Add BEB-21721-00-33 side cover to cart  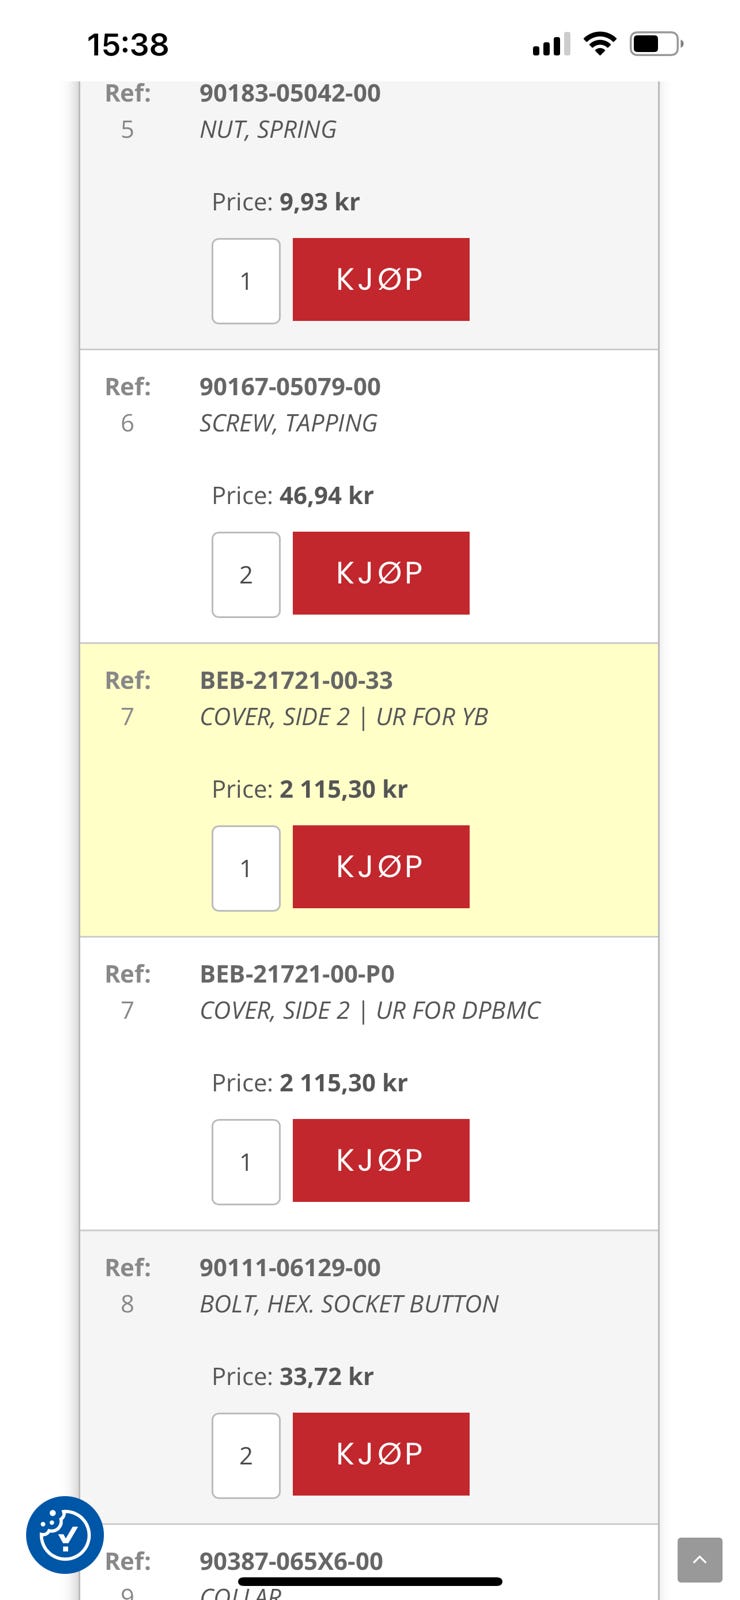pos(380,867)
